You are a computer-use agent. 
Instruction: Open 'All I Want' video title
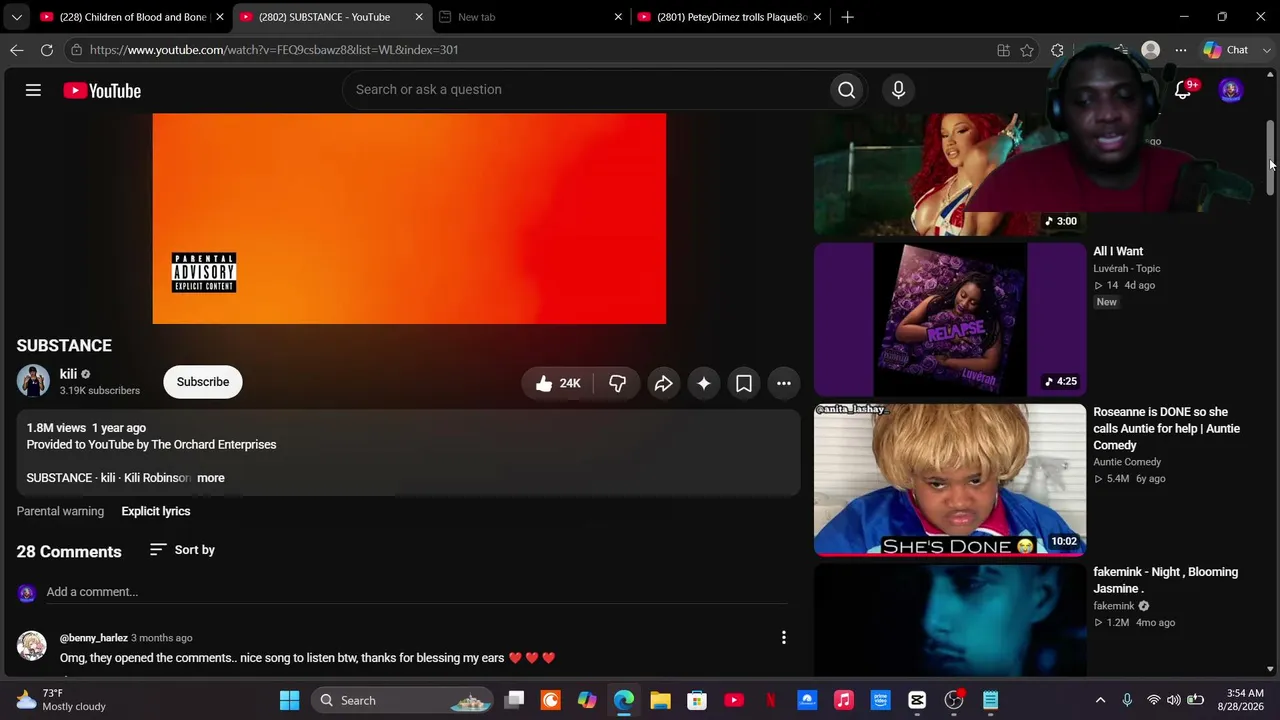click(1118, 251)
